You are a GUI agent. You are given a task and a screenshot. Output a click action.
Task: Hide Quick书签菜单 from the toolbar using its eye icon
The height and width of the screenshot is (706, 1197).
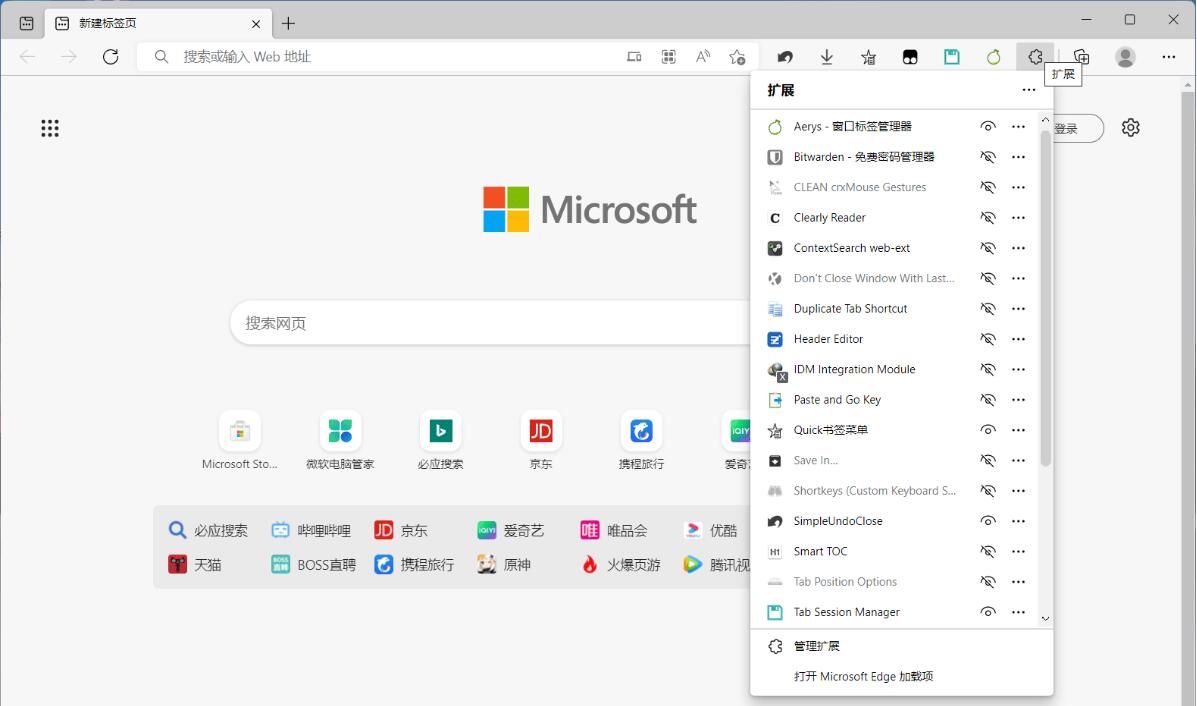click(x=988, y=430)
